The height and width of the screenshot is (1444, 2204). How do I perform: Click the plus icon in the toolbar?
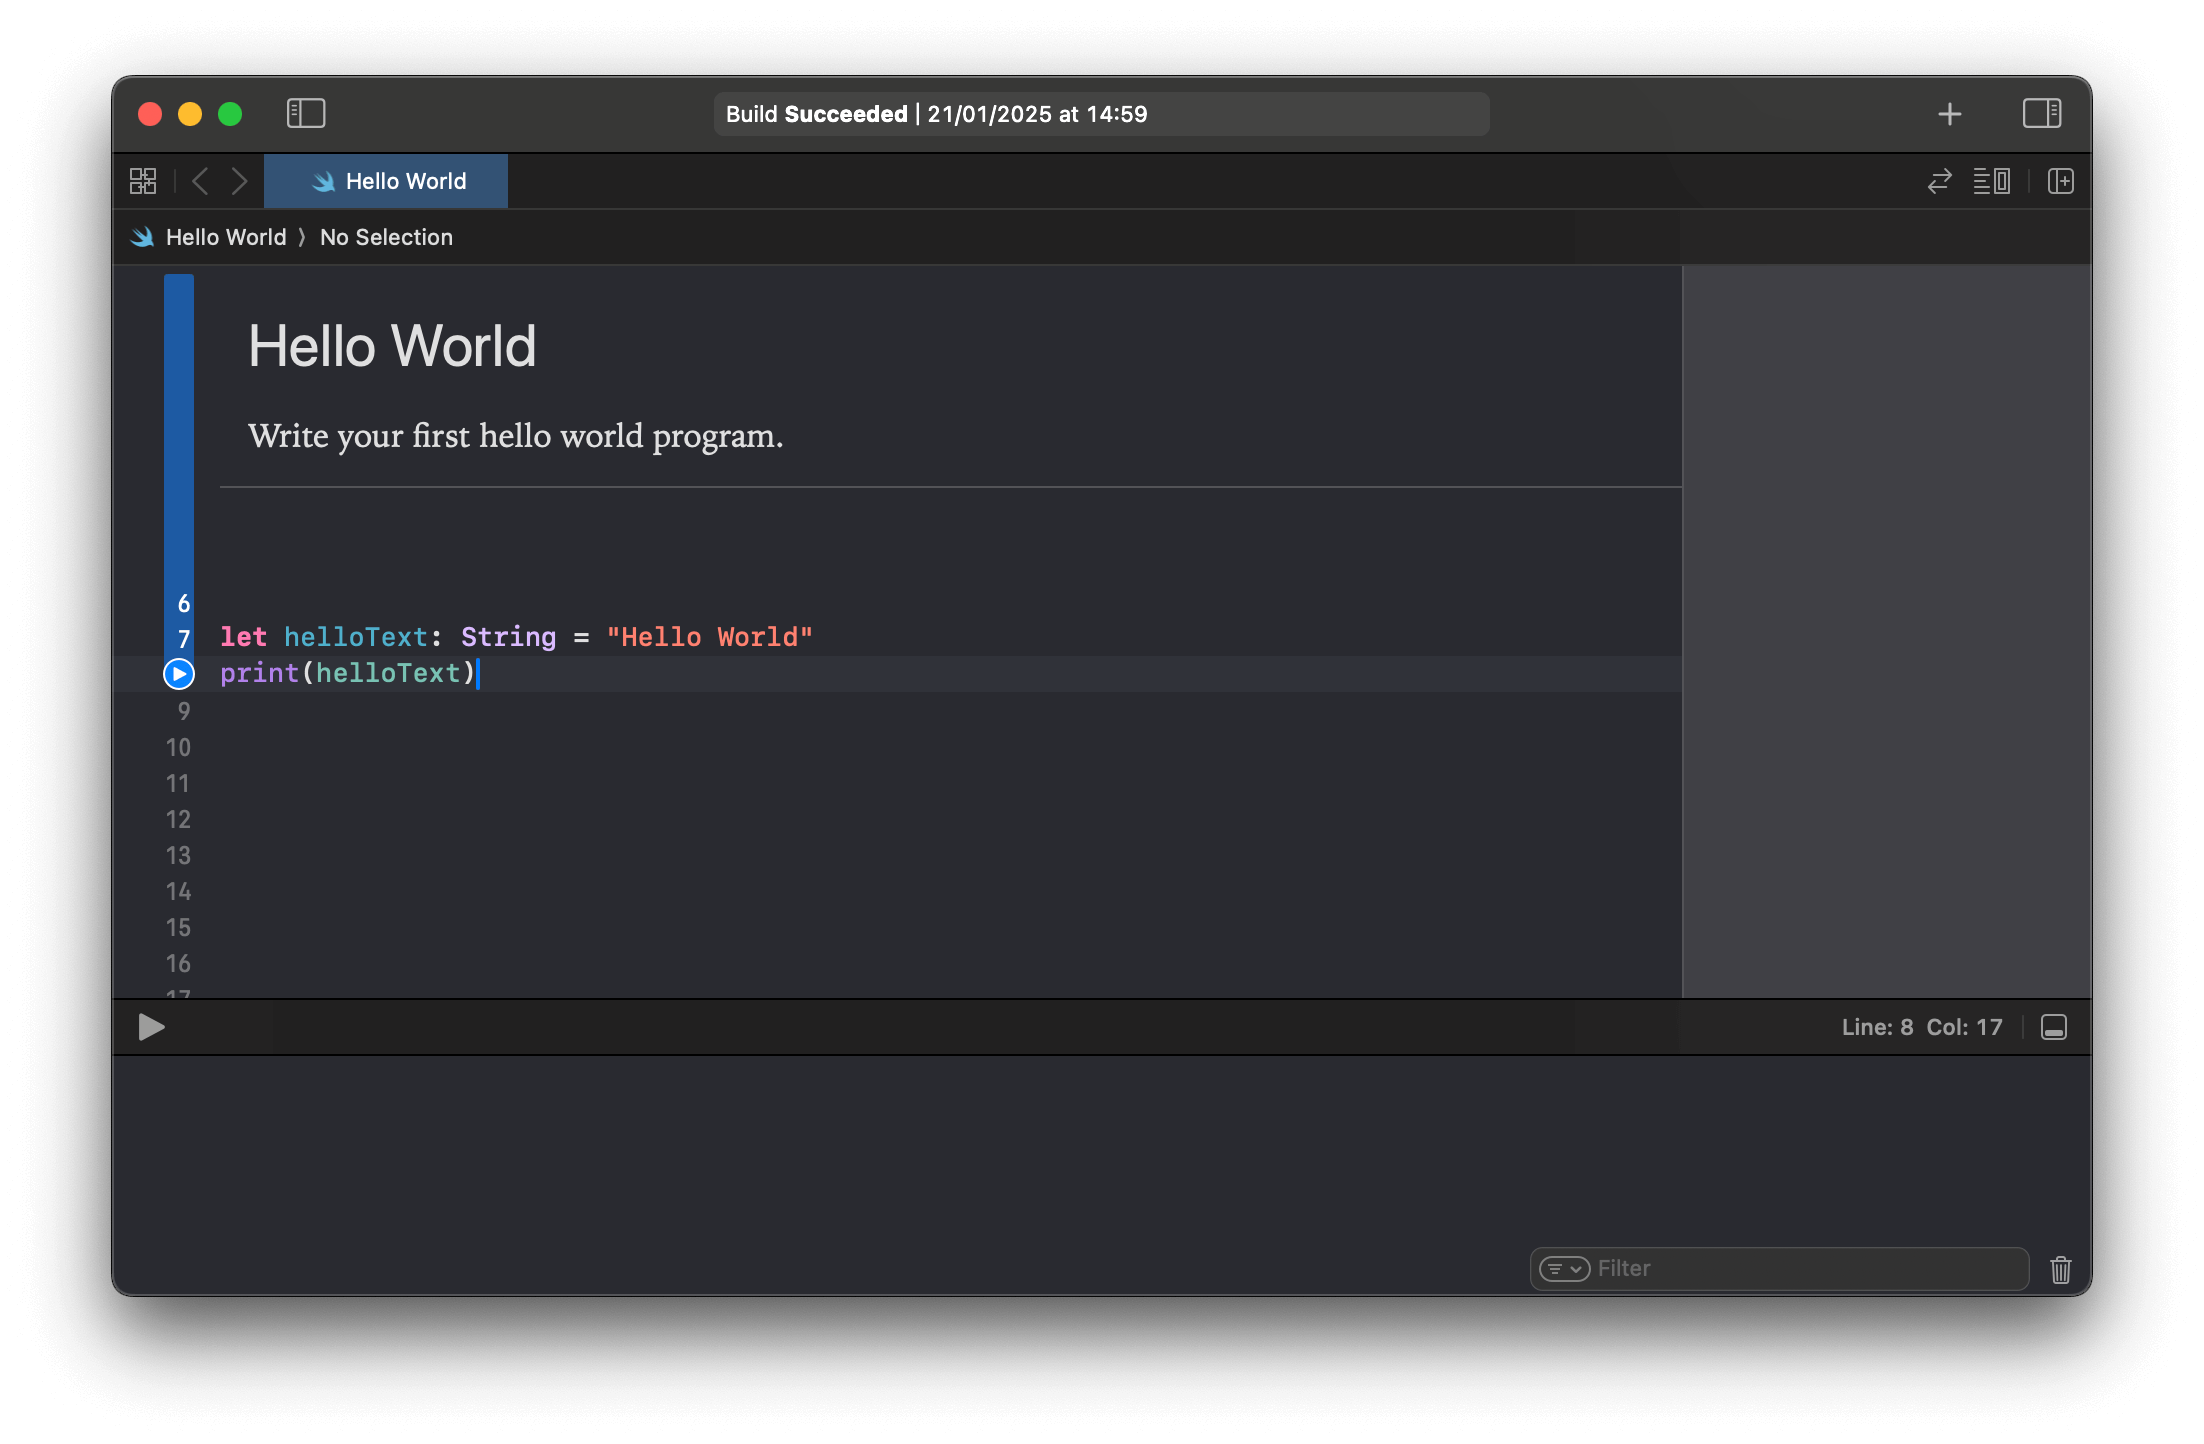[1949, 113]
